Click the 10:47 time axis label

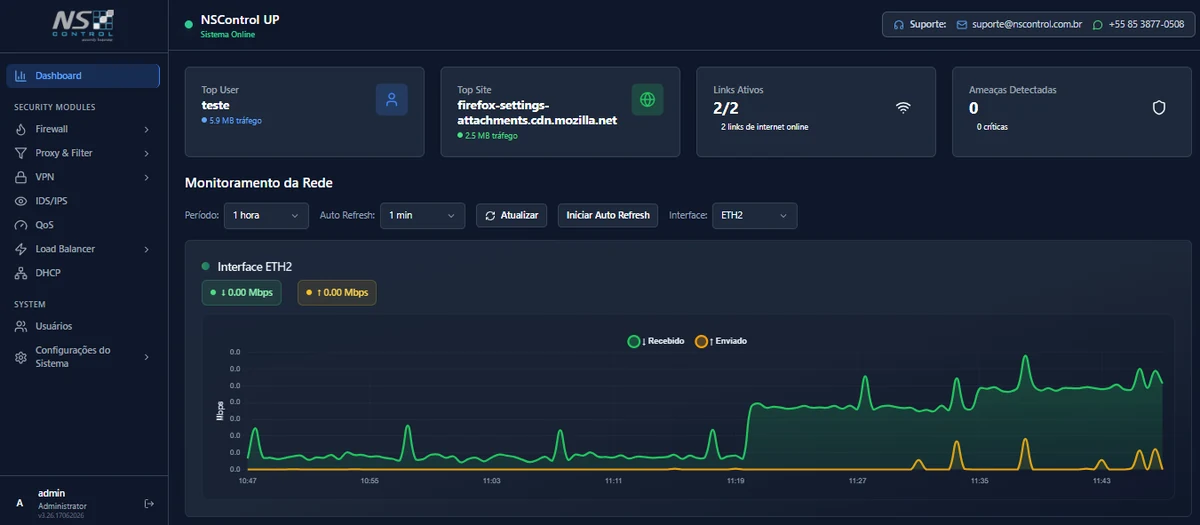pos(248,481)
